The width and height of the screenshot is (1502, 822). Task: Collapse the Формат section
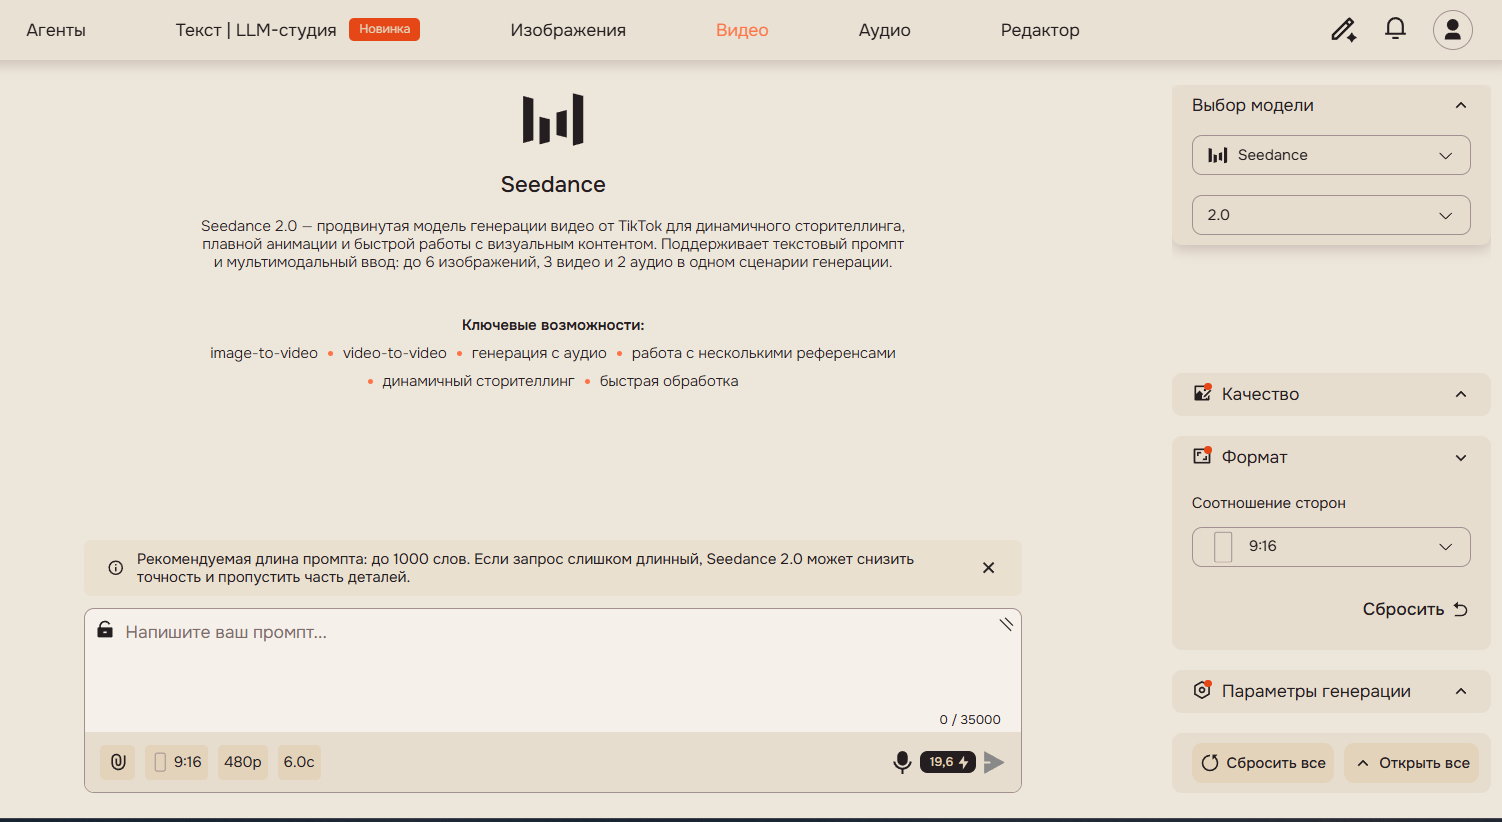(1461, 457)
